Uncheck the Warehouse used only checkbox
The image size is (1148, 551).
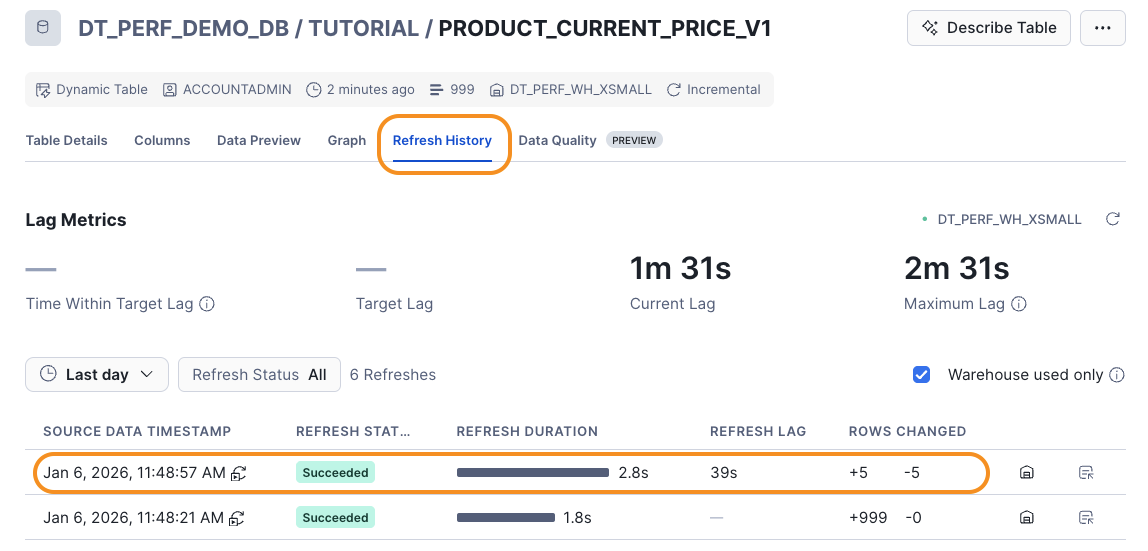921,375
